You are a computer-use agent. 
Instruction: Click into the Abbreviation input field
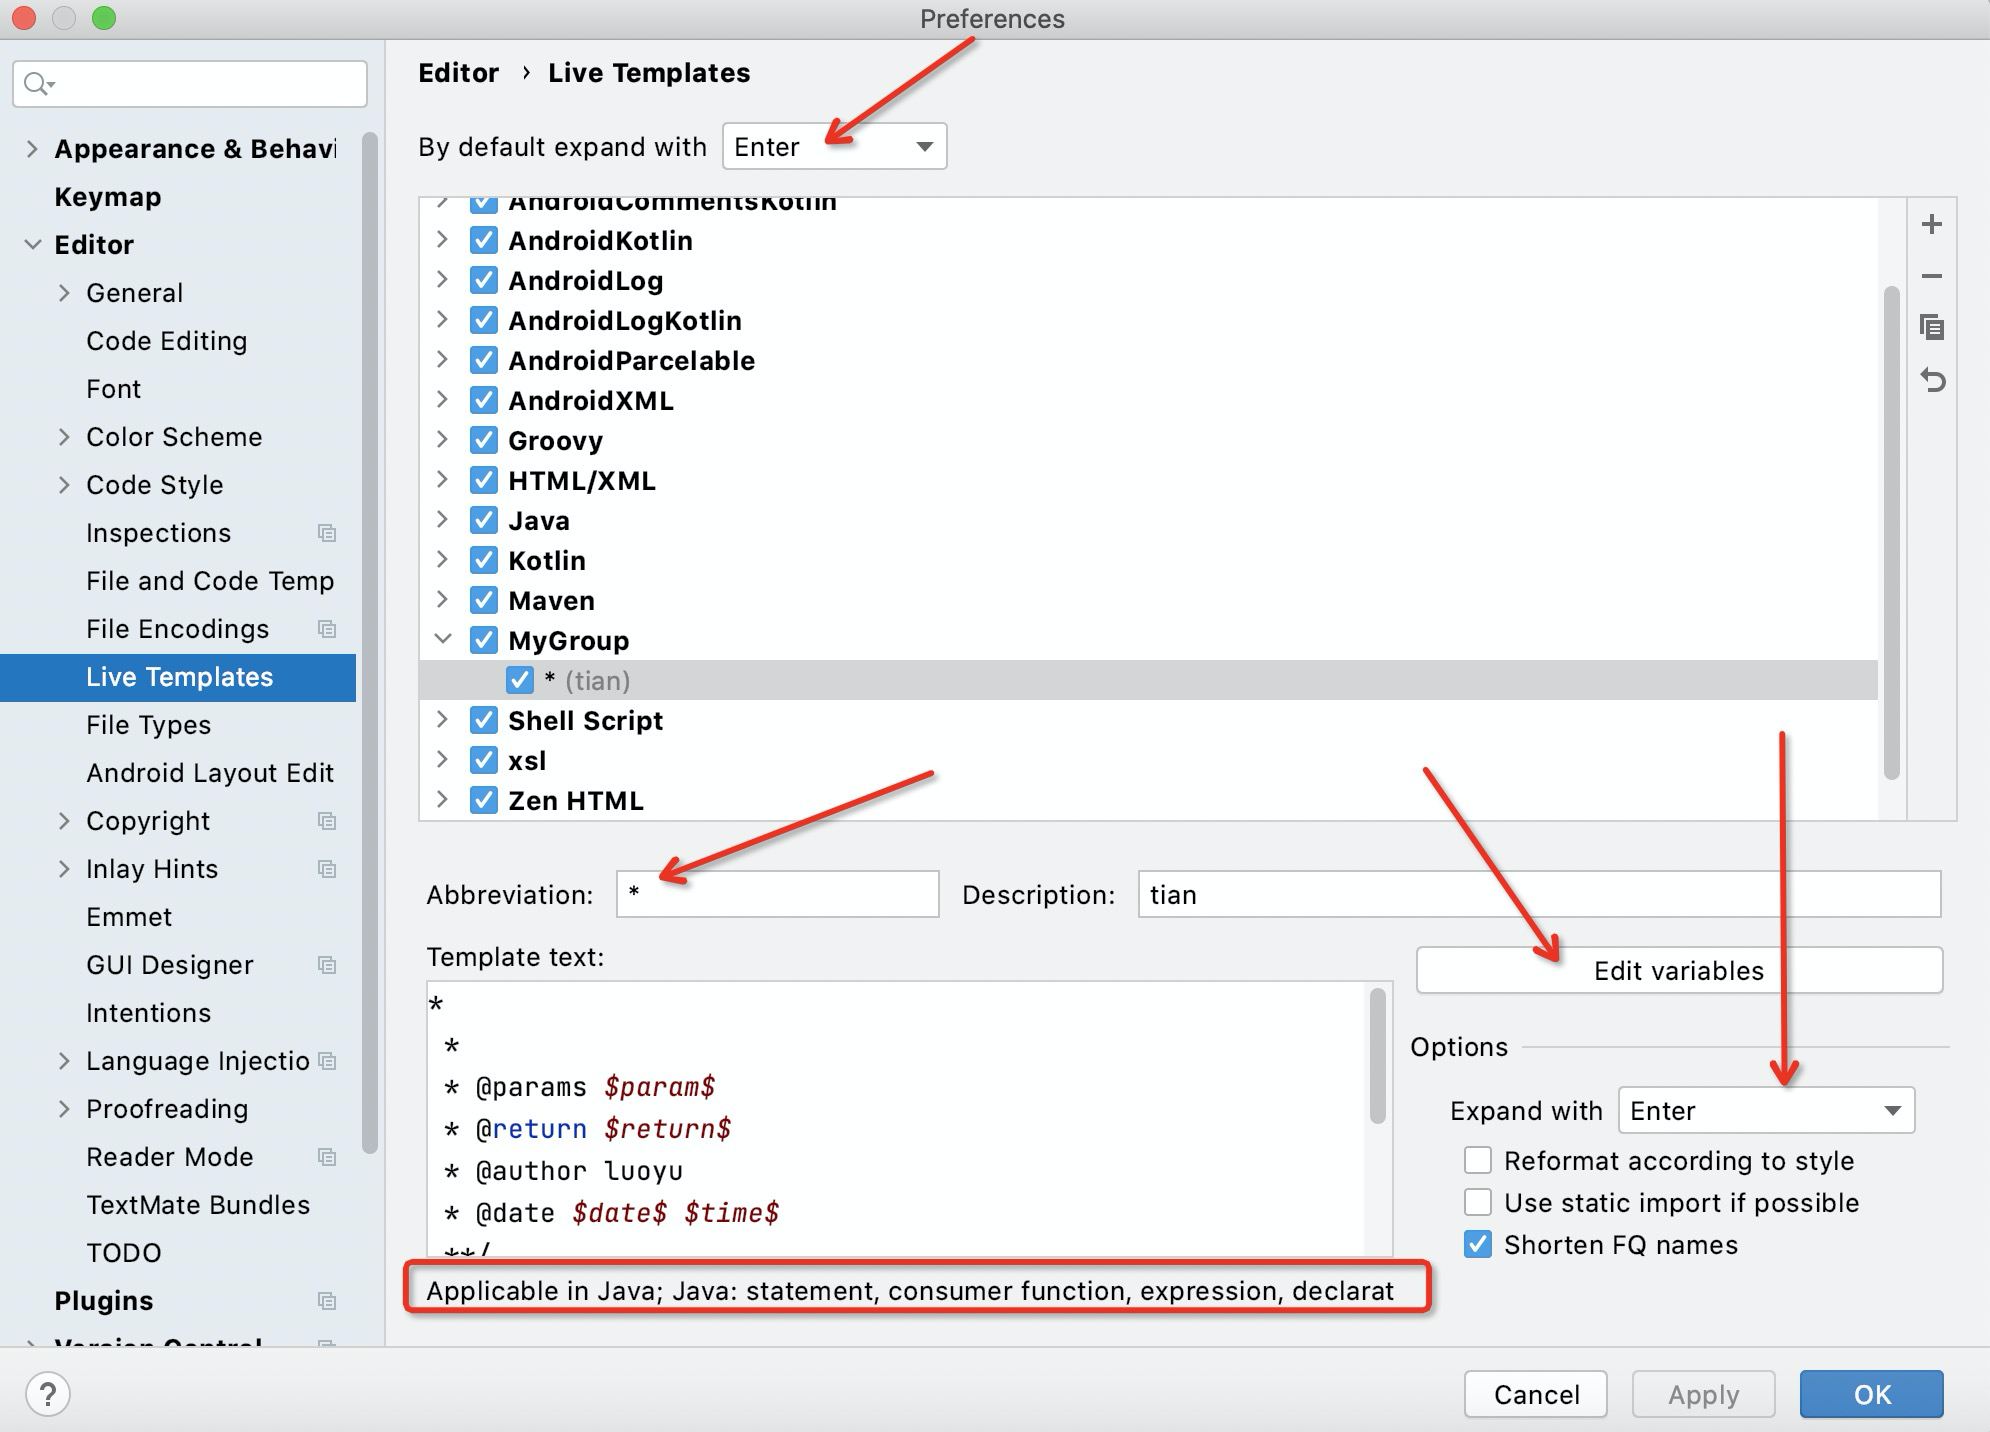[777, 895]
